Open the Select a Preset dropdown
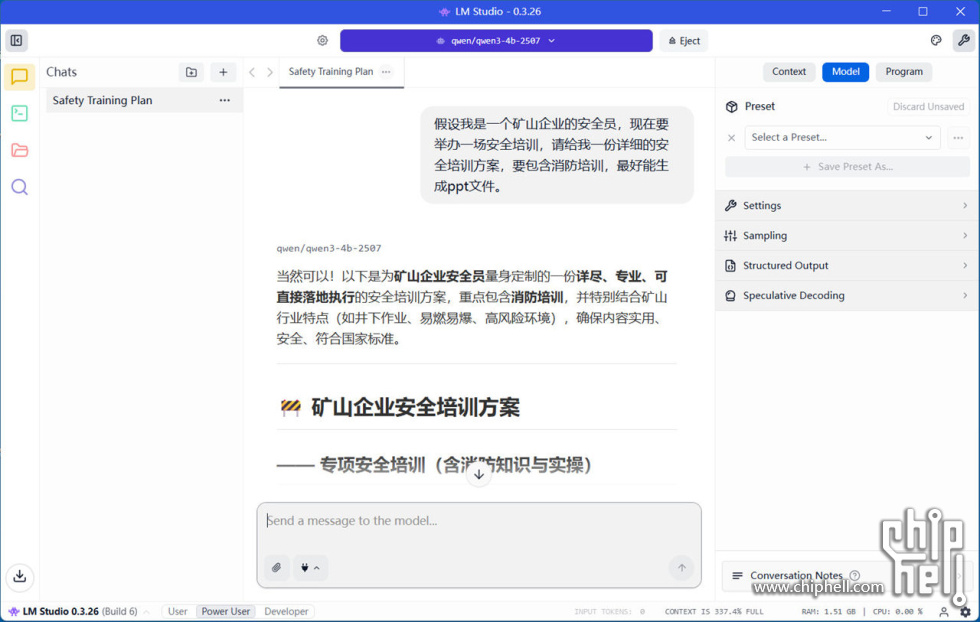Screen dimensions: 980x622 tap(842, 138)
